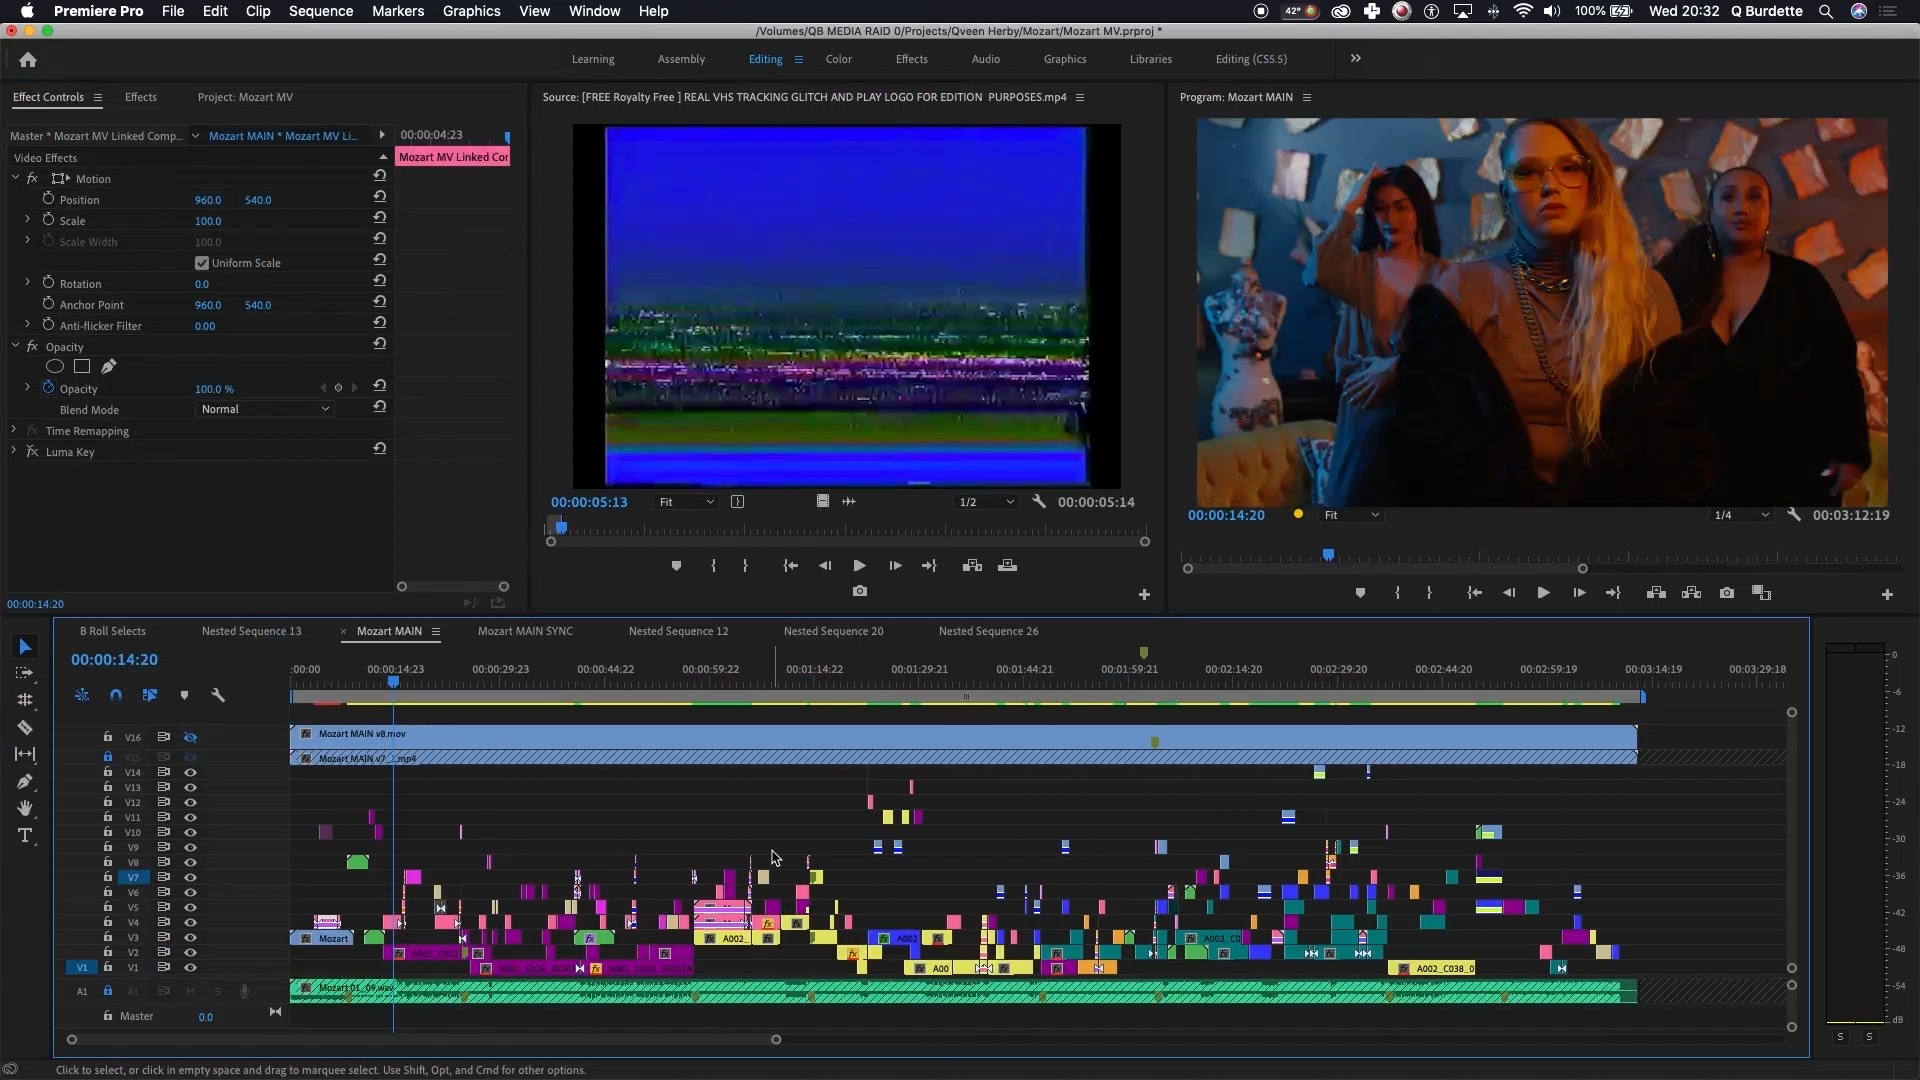
Task: Toggle Linked Selection in timeline
Action: [x=150, y=695]
